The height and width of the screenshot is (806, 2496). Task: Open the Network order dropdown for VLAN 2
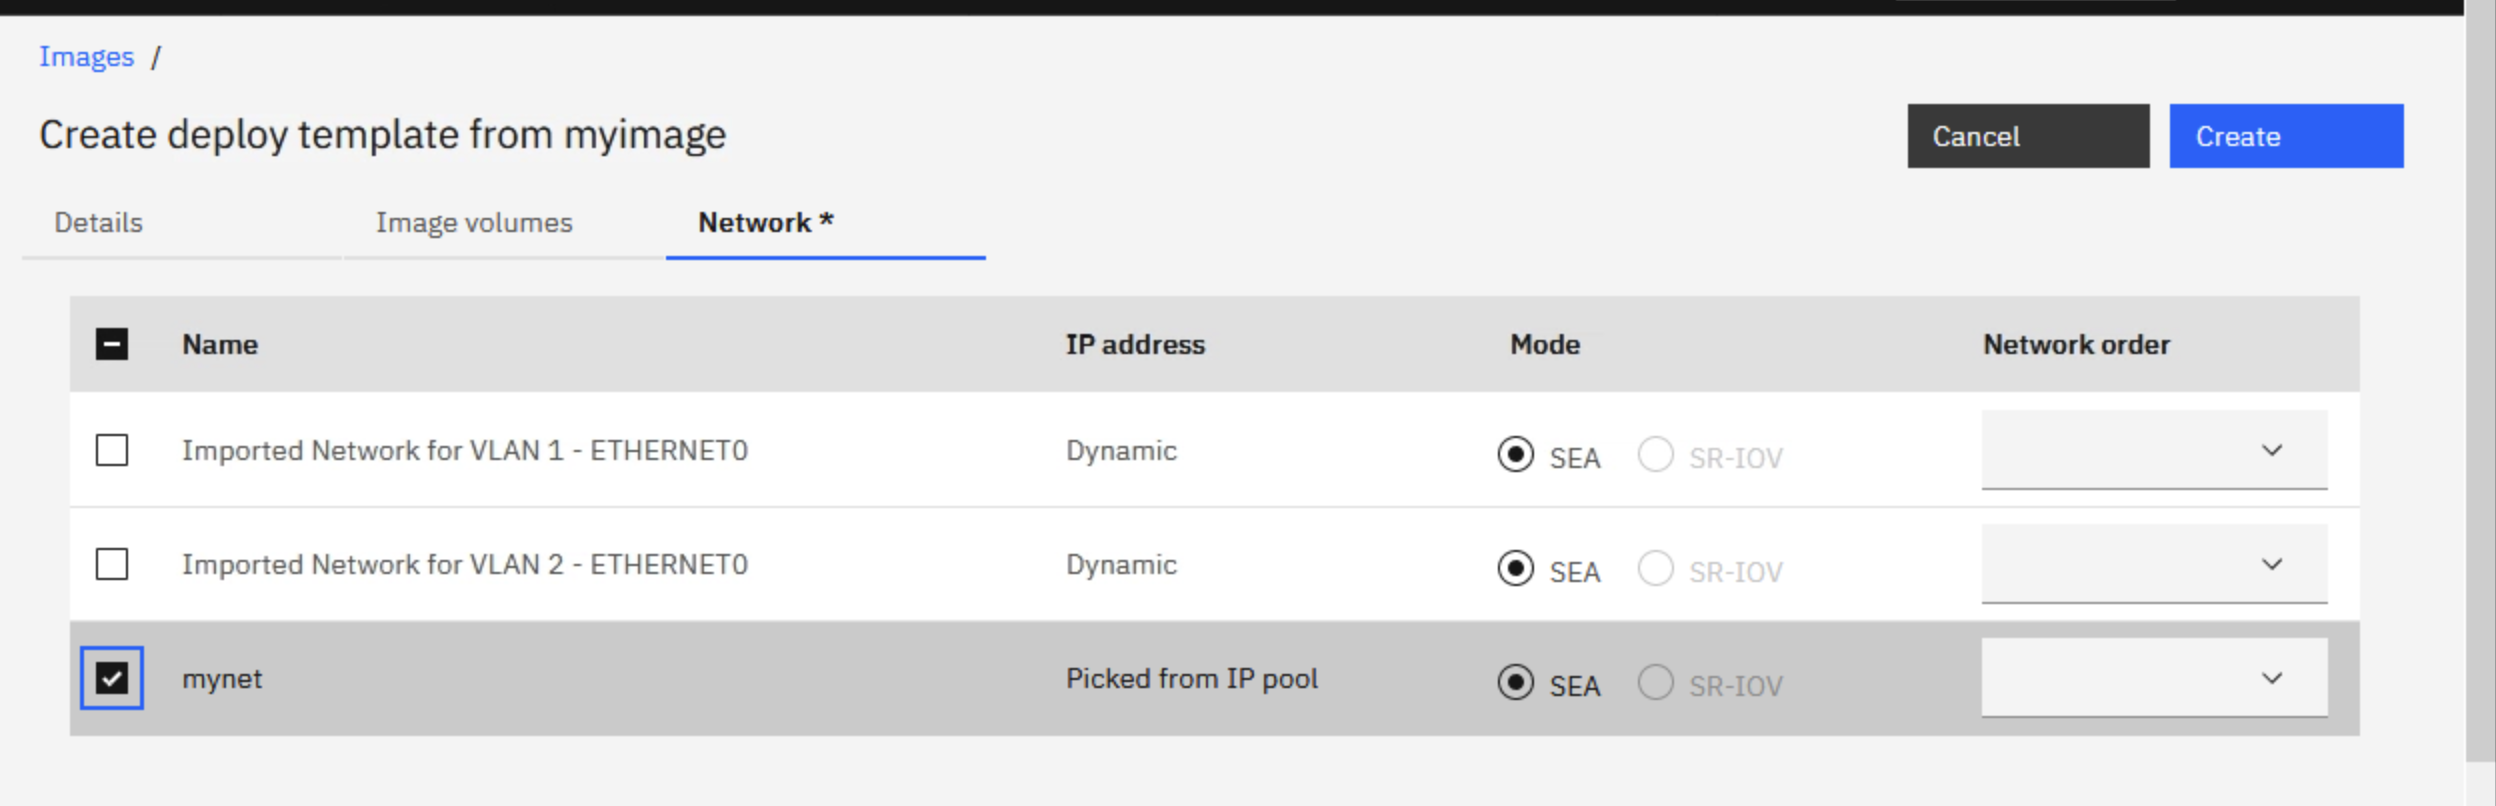[2154, 564]
